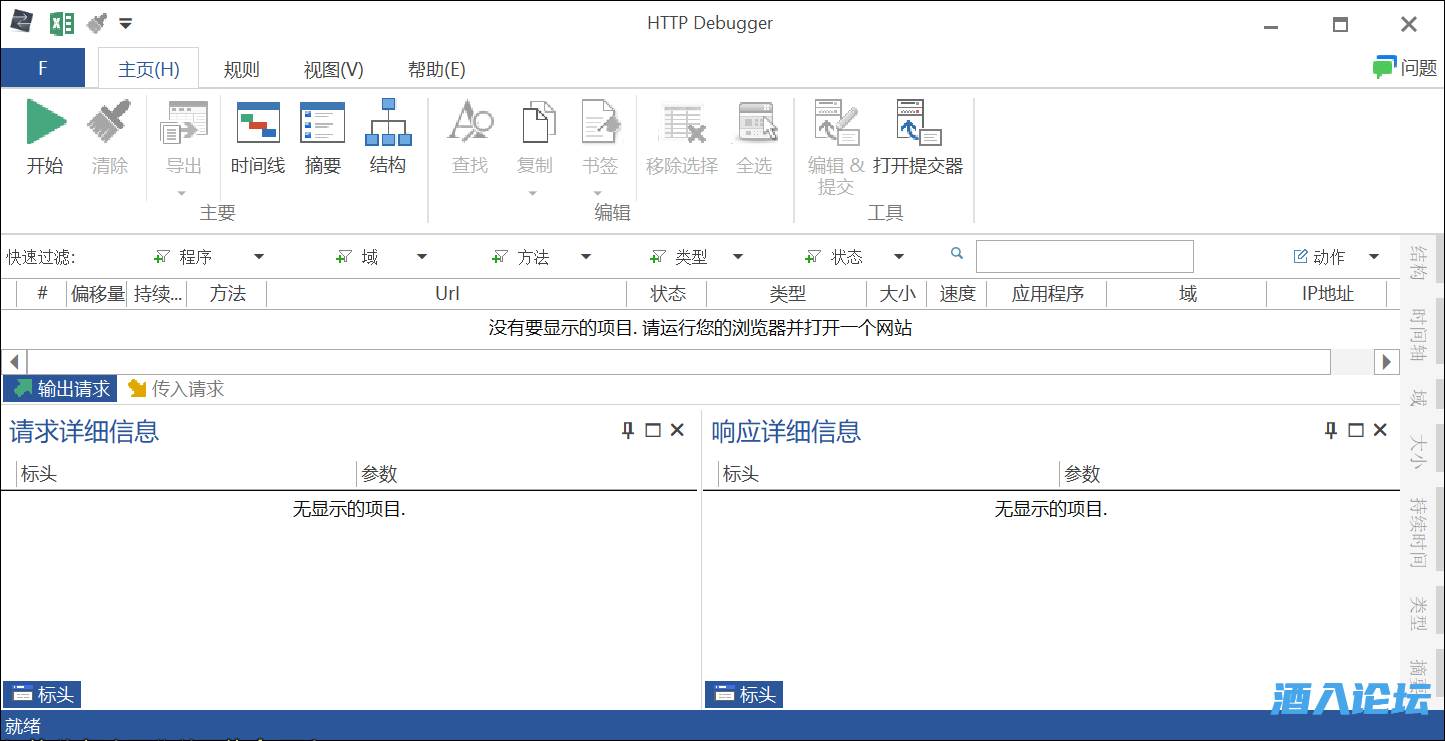Open the 动作 dropdown menu

point(1374,256)
